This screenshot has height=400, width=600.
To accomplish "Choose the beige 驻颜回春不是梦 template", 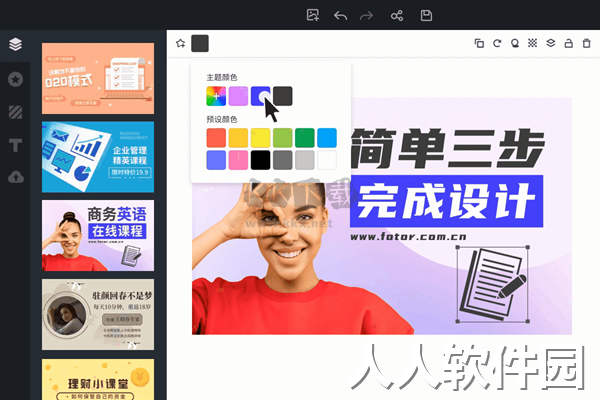I will pyautogui.click(x=98, y=314).
